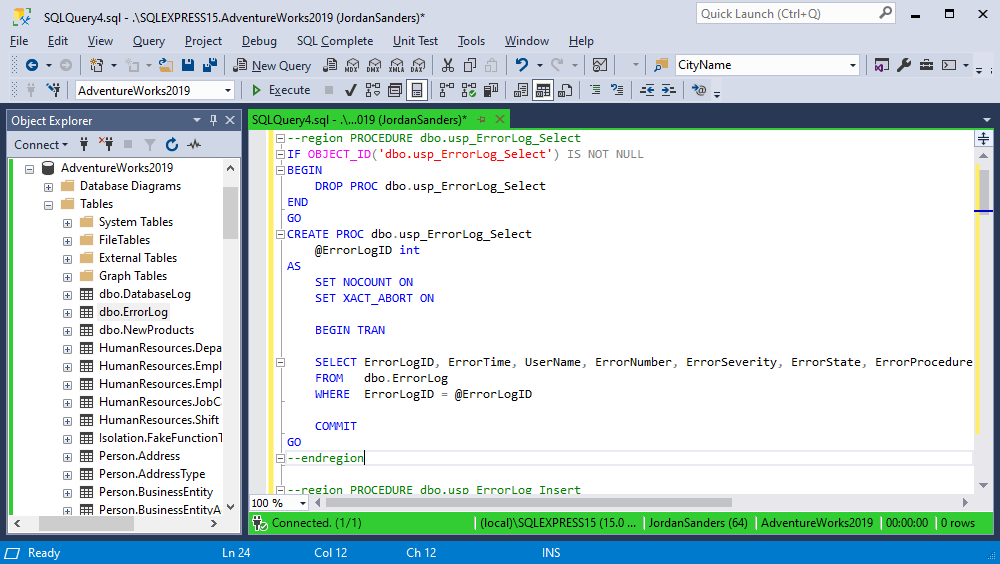Switch to Results to File mode
The height and width of the screenshot is (564, 1000).
point(565,91)
